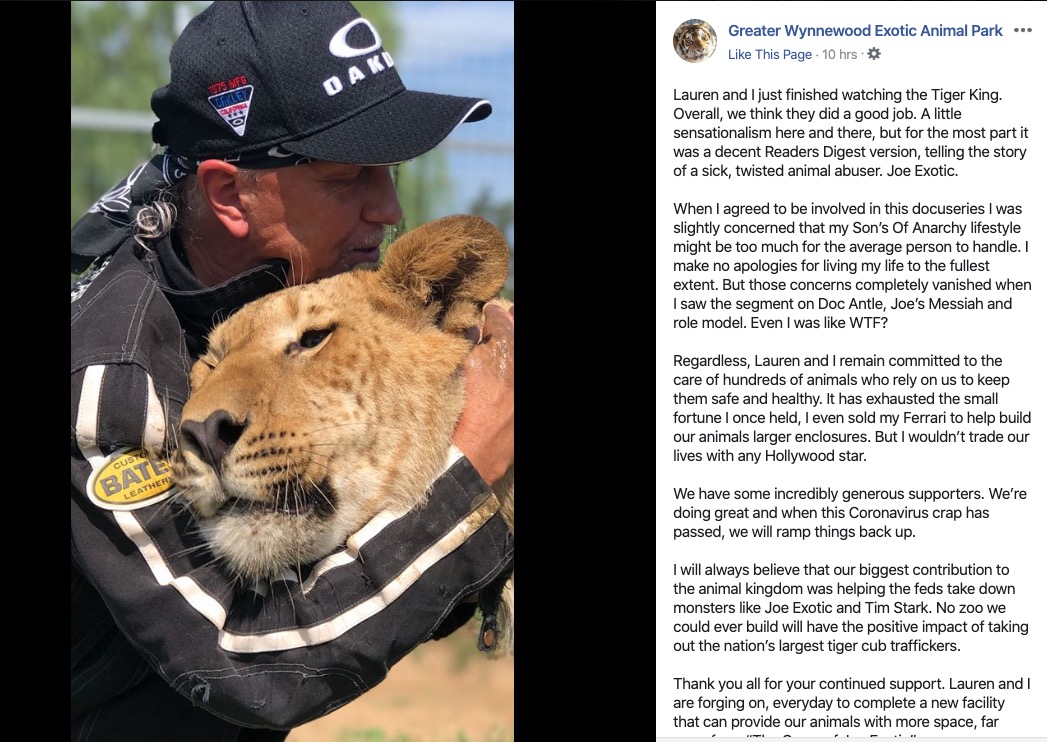This screenshot has width=1047, height=742.
Task: Click the black area left of photo
Action: coord(35,371)
